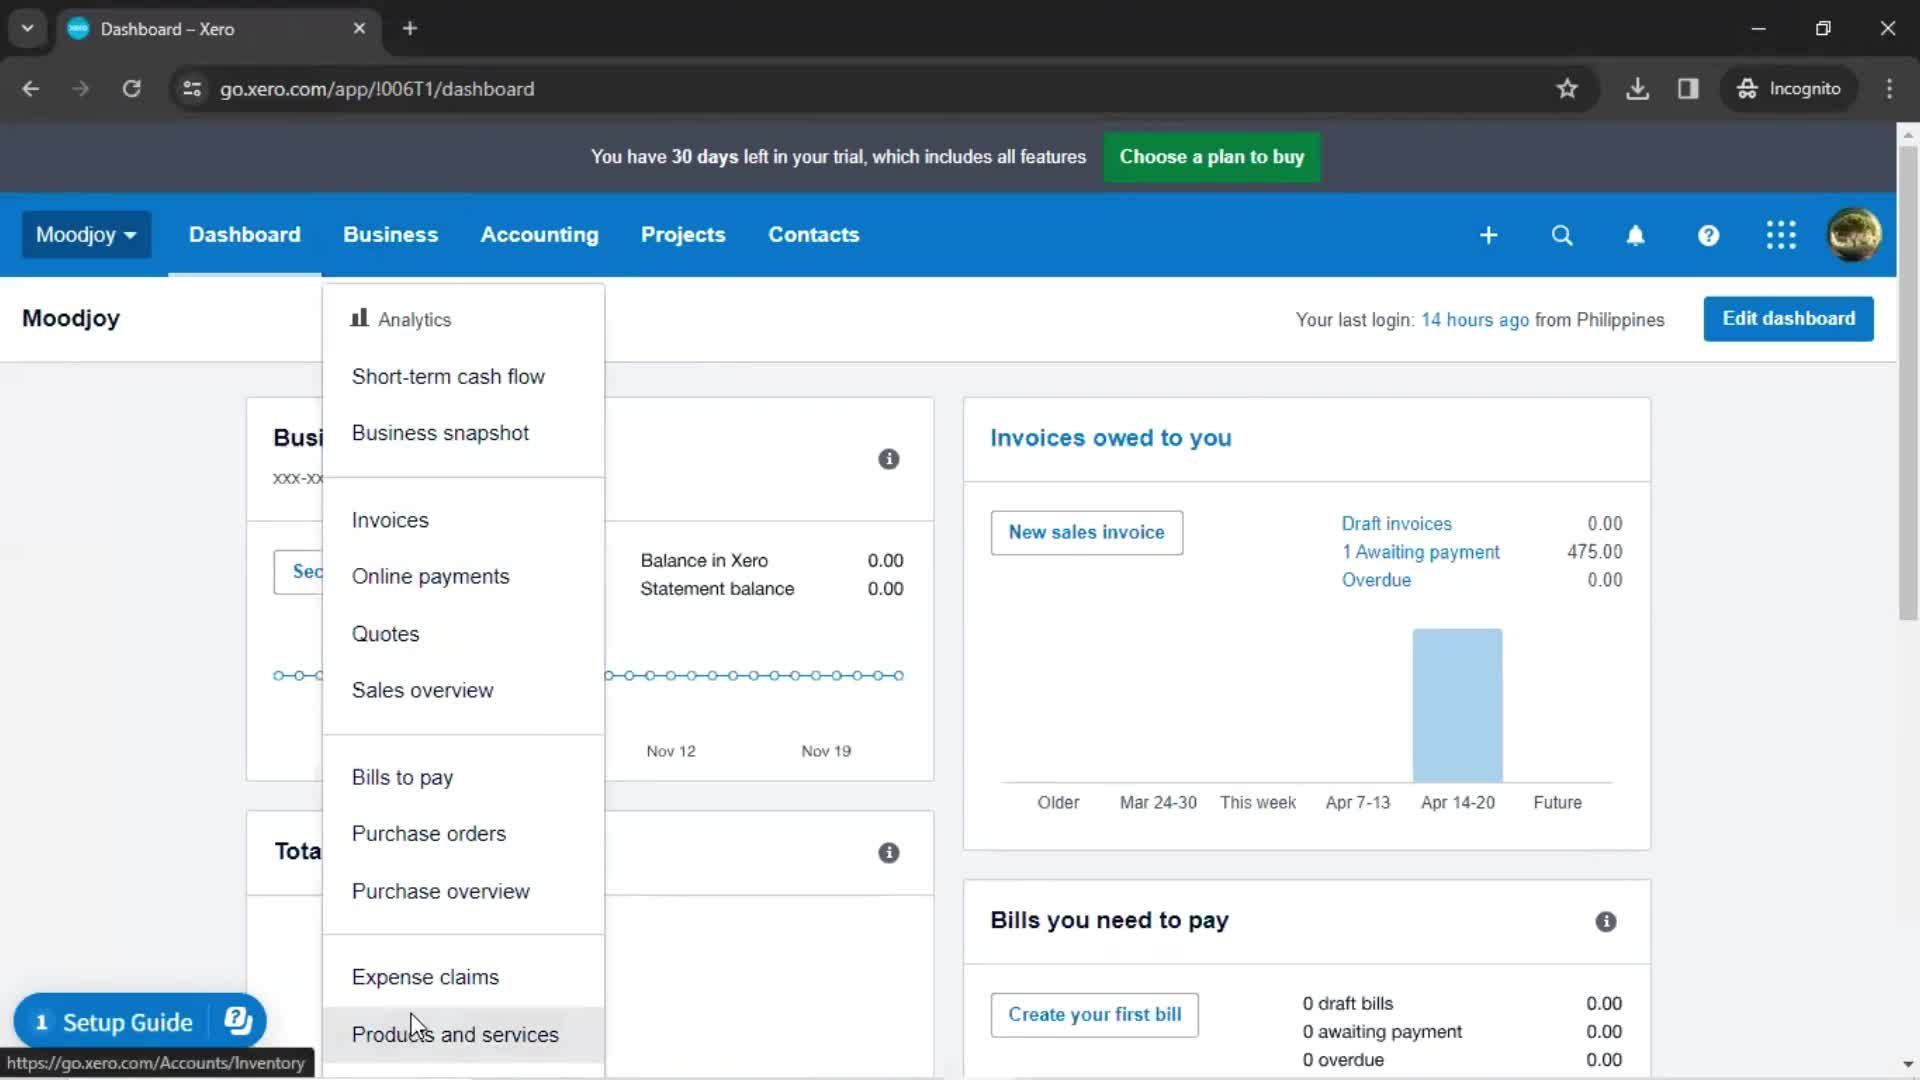Click the info icon on the Total card
1920x1080 pixels.
[888, 853]
